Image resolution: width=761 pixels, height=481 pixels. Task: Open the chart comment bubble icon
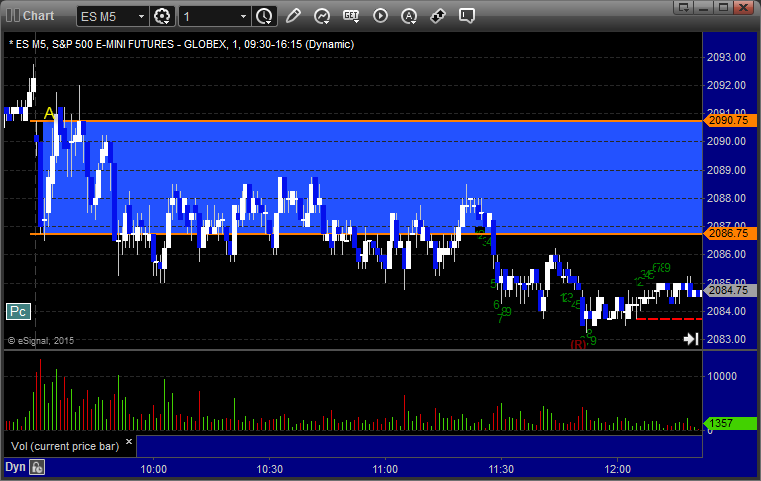[467, 16]
